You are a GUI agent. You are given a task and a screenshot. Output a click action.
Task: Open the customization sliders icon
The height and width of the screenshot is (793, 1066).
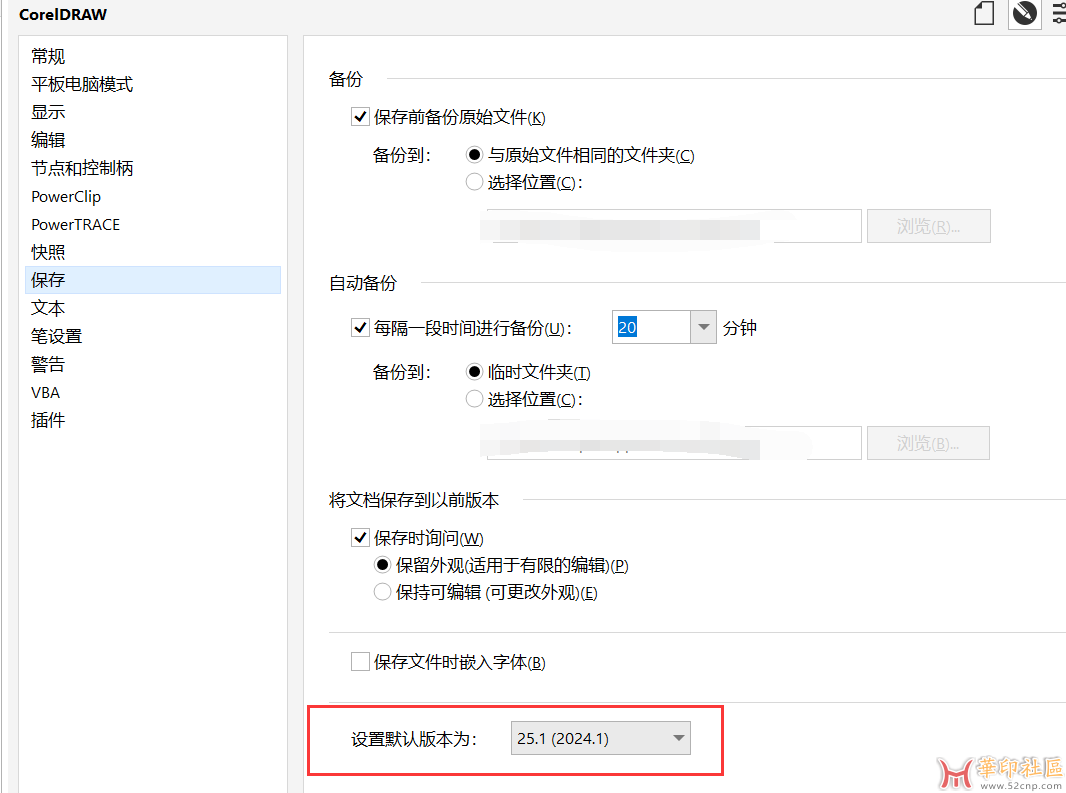click(1059, 14)
